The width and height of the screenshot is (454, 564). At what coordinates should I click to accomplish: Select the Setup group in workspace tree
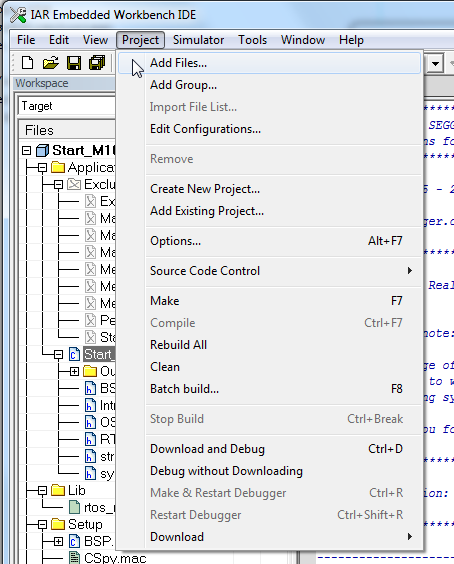click(x=85, y=524)
